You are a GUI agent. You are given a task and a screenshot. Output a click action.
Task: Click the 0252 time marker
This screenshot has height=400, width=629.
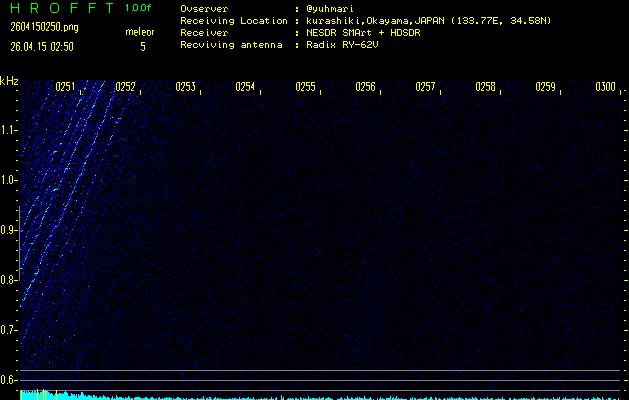(x=126, y=87)
